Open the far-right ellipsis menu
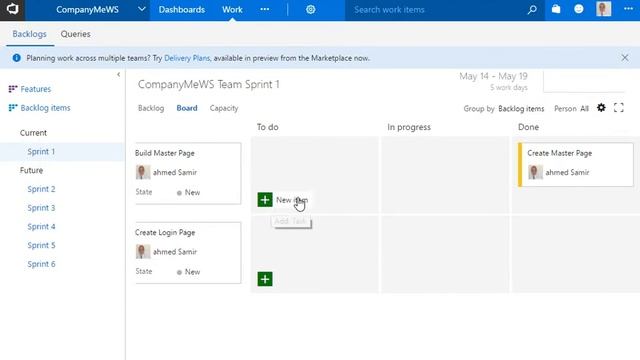640x360 pixels. (x=628, y=9)
